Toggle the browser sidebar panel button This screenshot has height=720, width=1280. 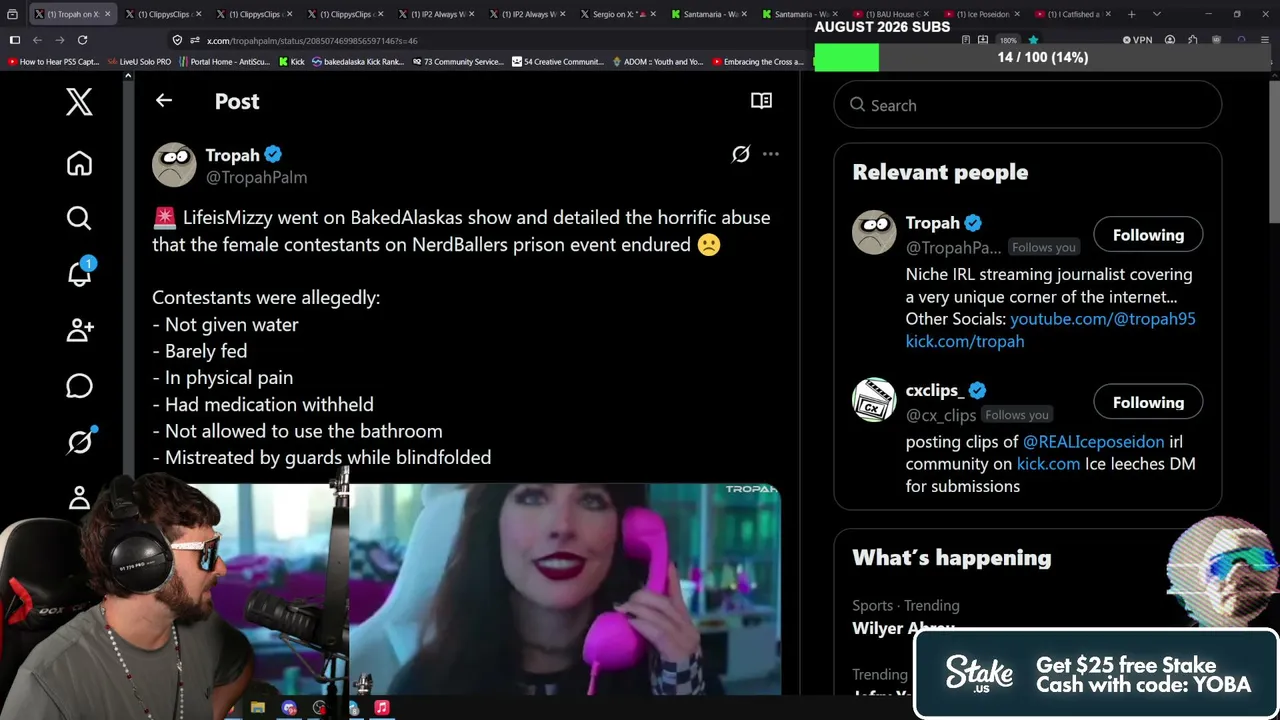(x=15, y=40)
